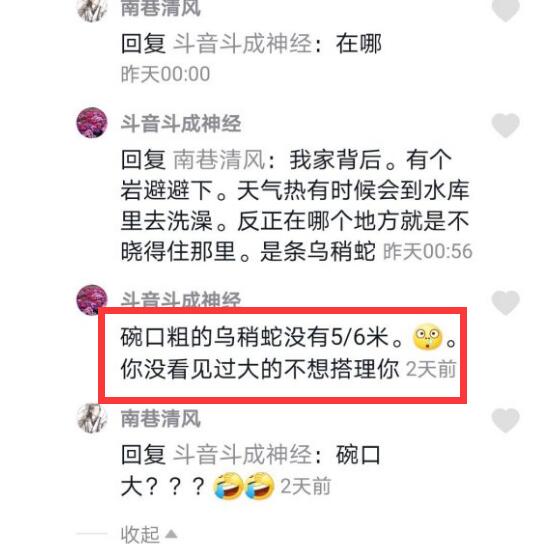
Task: Open username 斗音斗成神经 above 我家背后 comment
Action: pos(181,124)
